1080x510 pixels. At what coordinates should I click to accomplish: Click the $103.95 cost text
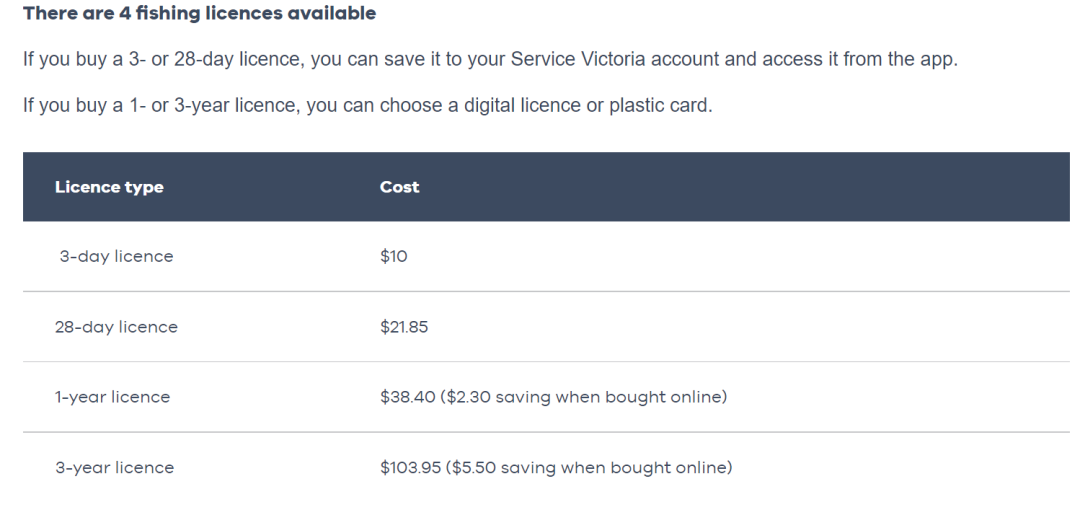(410, 468)
